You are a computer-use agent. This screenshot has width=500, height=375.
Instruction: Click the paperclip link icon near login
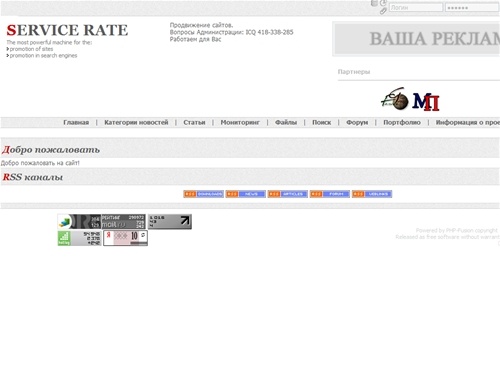(x=383, y=11)
